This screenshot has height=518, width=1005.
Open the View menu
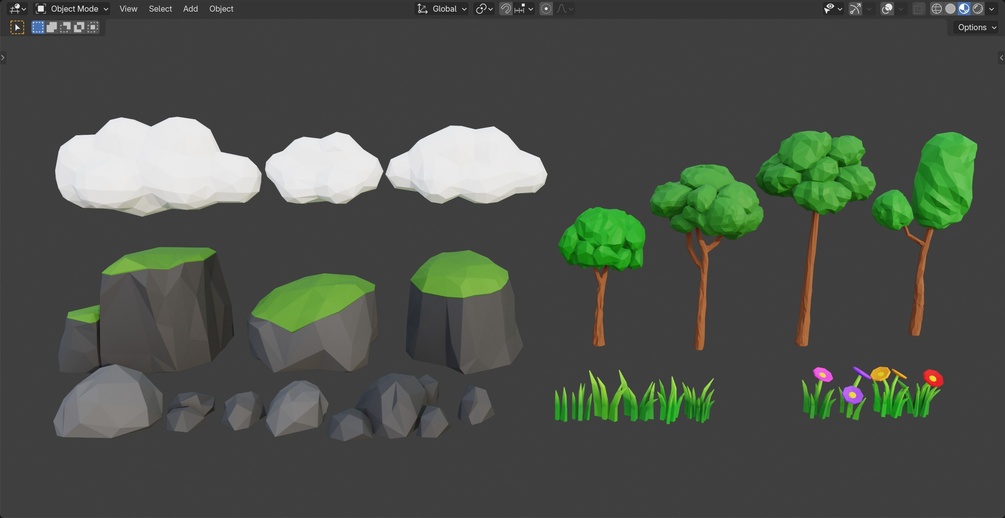click(x=128, y=9)
